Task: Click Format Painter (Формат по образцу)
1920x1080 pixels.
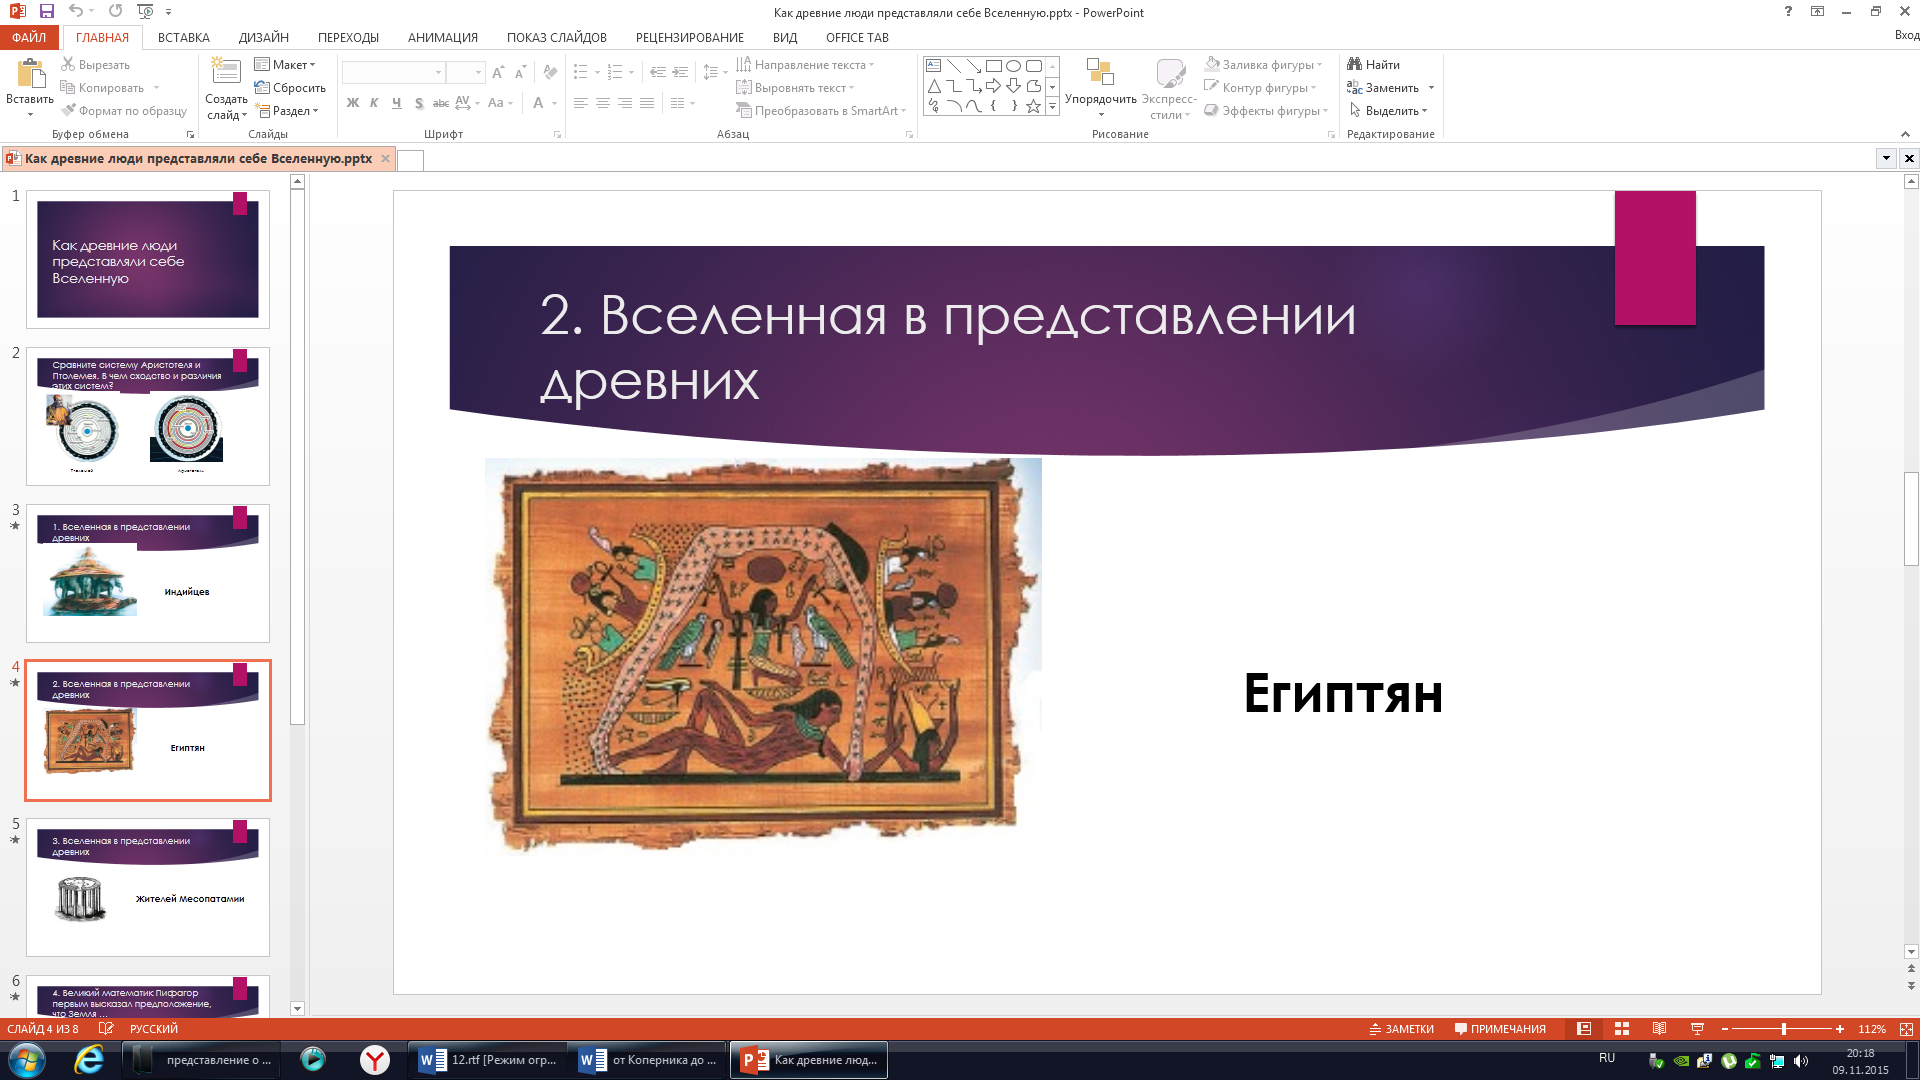Action: click(x=124, y=111)
